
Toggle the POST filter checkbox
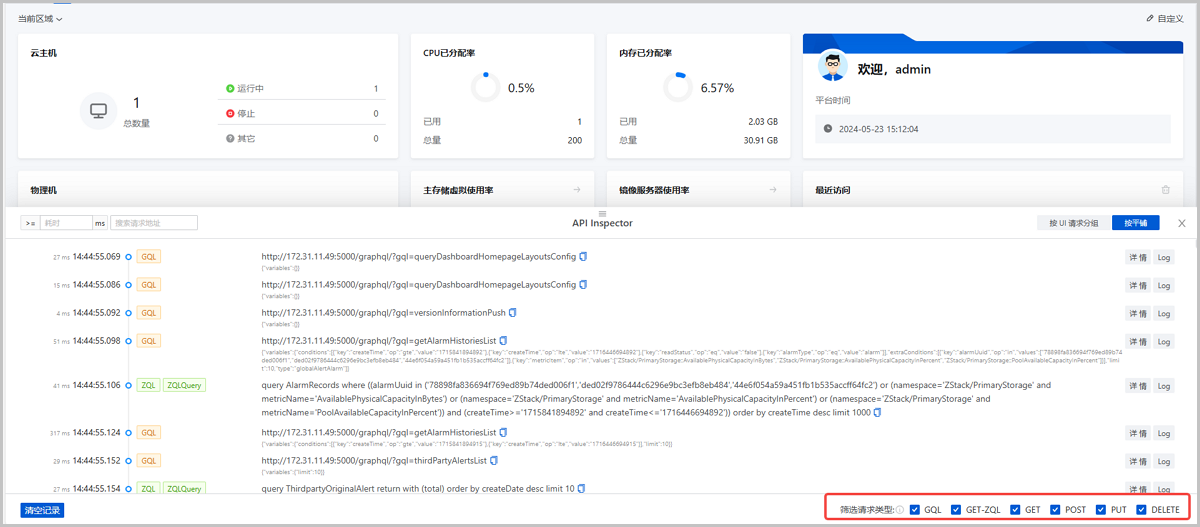coord(1056,510)
